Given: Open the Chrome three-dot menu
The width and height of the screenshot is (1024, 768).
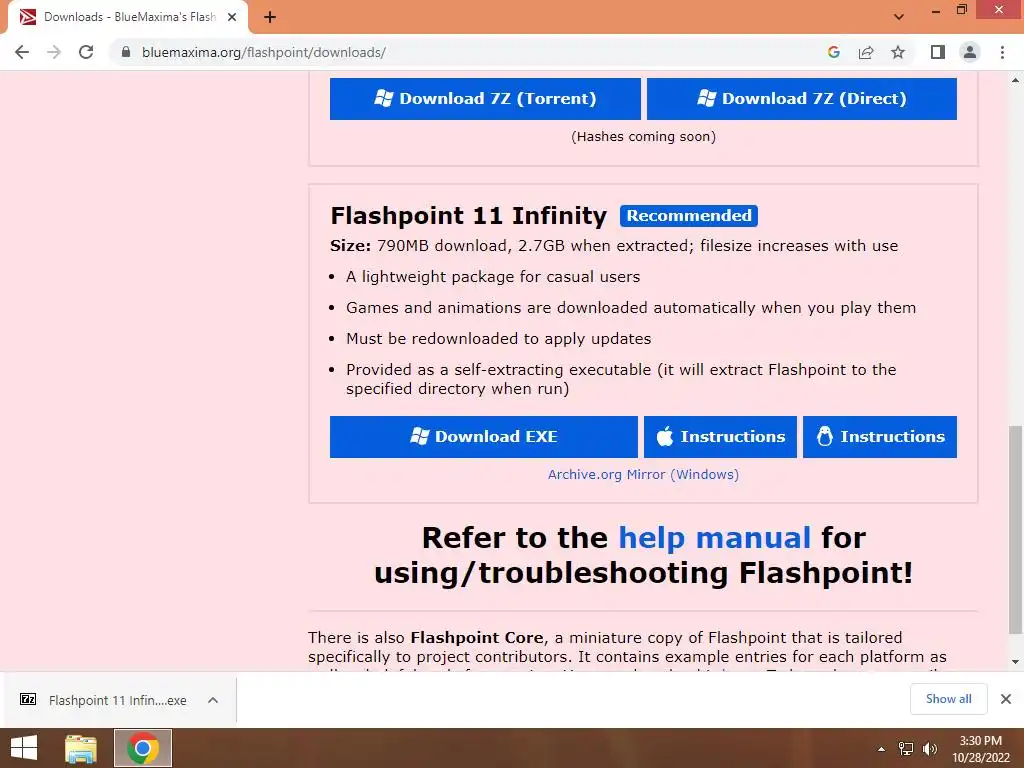Looking at the screenshot, I should point(1002,52).
